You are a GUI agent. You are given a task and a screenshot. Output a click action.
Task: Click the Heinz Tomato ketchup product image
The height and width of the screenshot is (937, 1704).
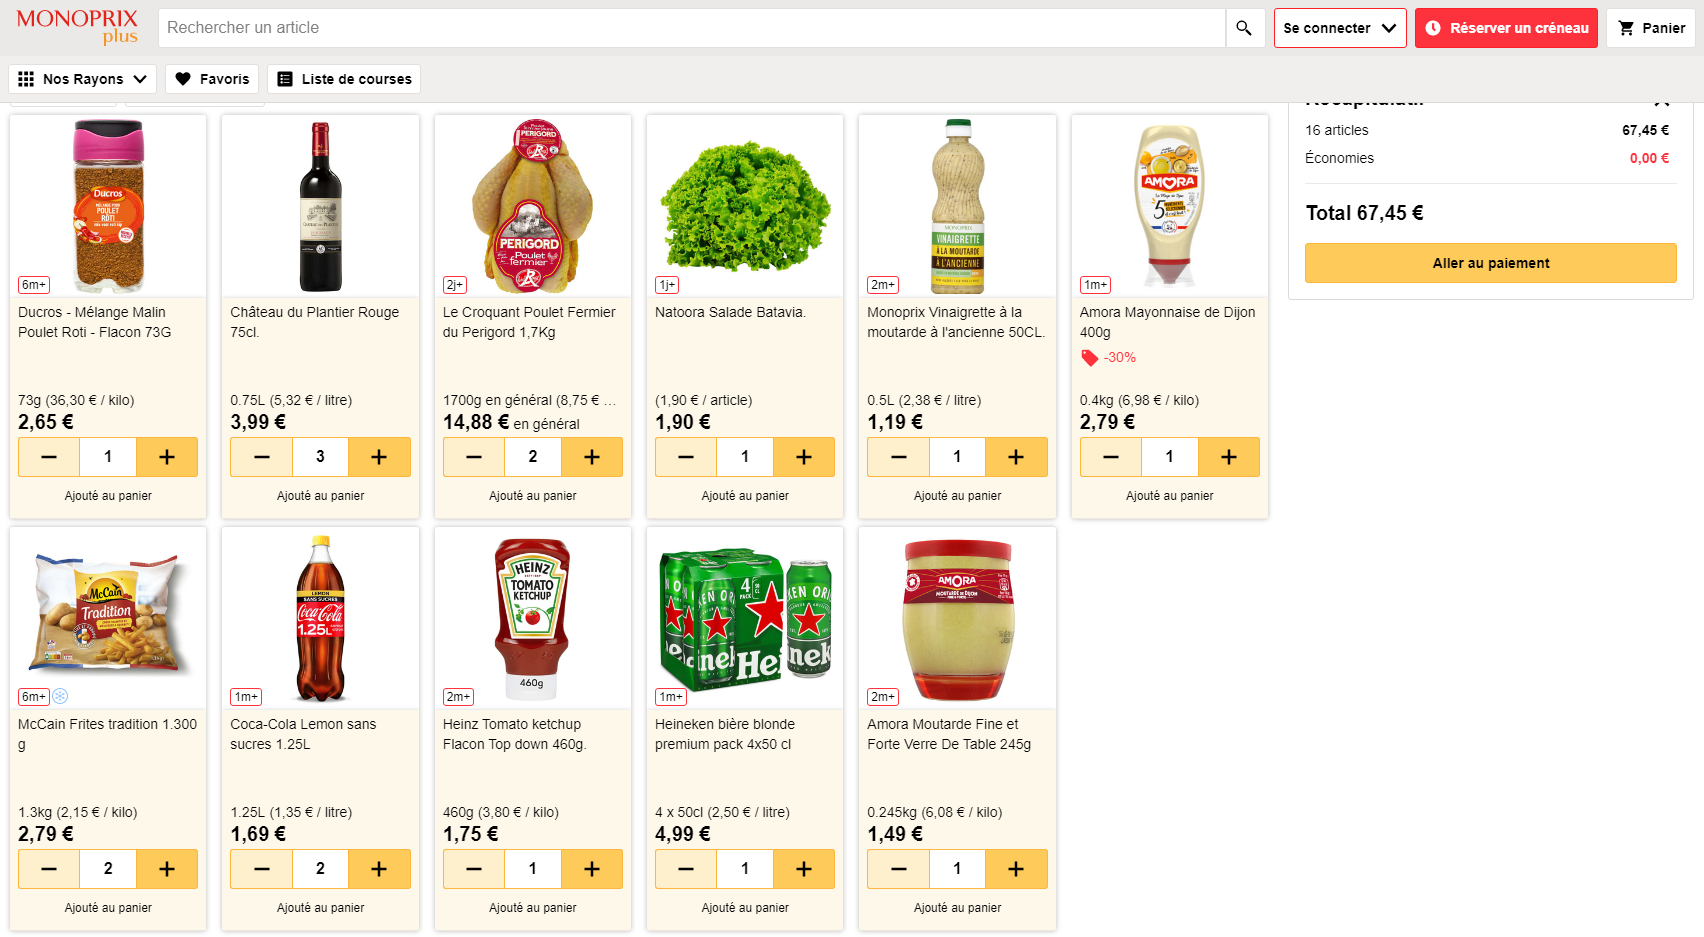click(x=532, y=618)
